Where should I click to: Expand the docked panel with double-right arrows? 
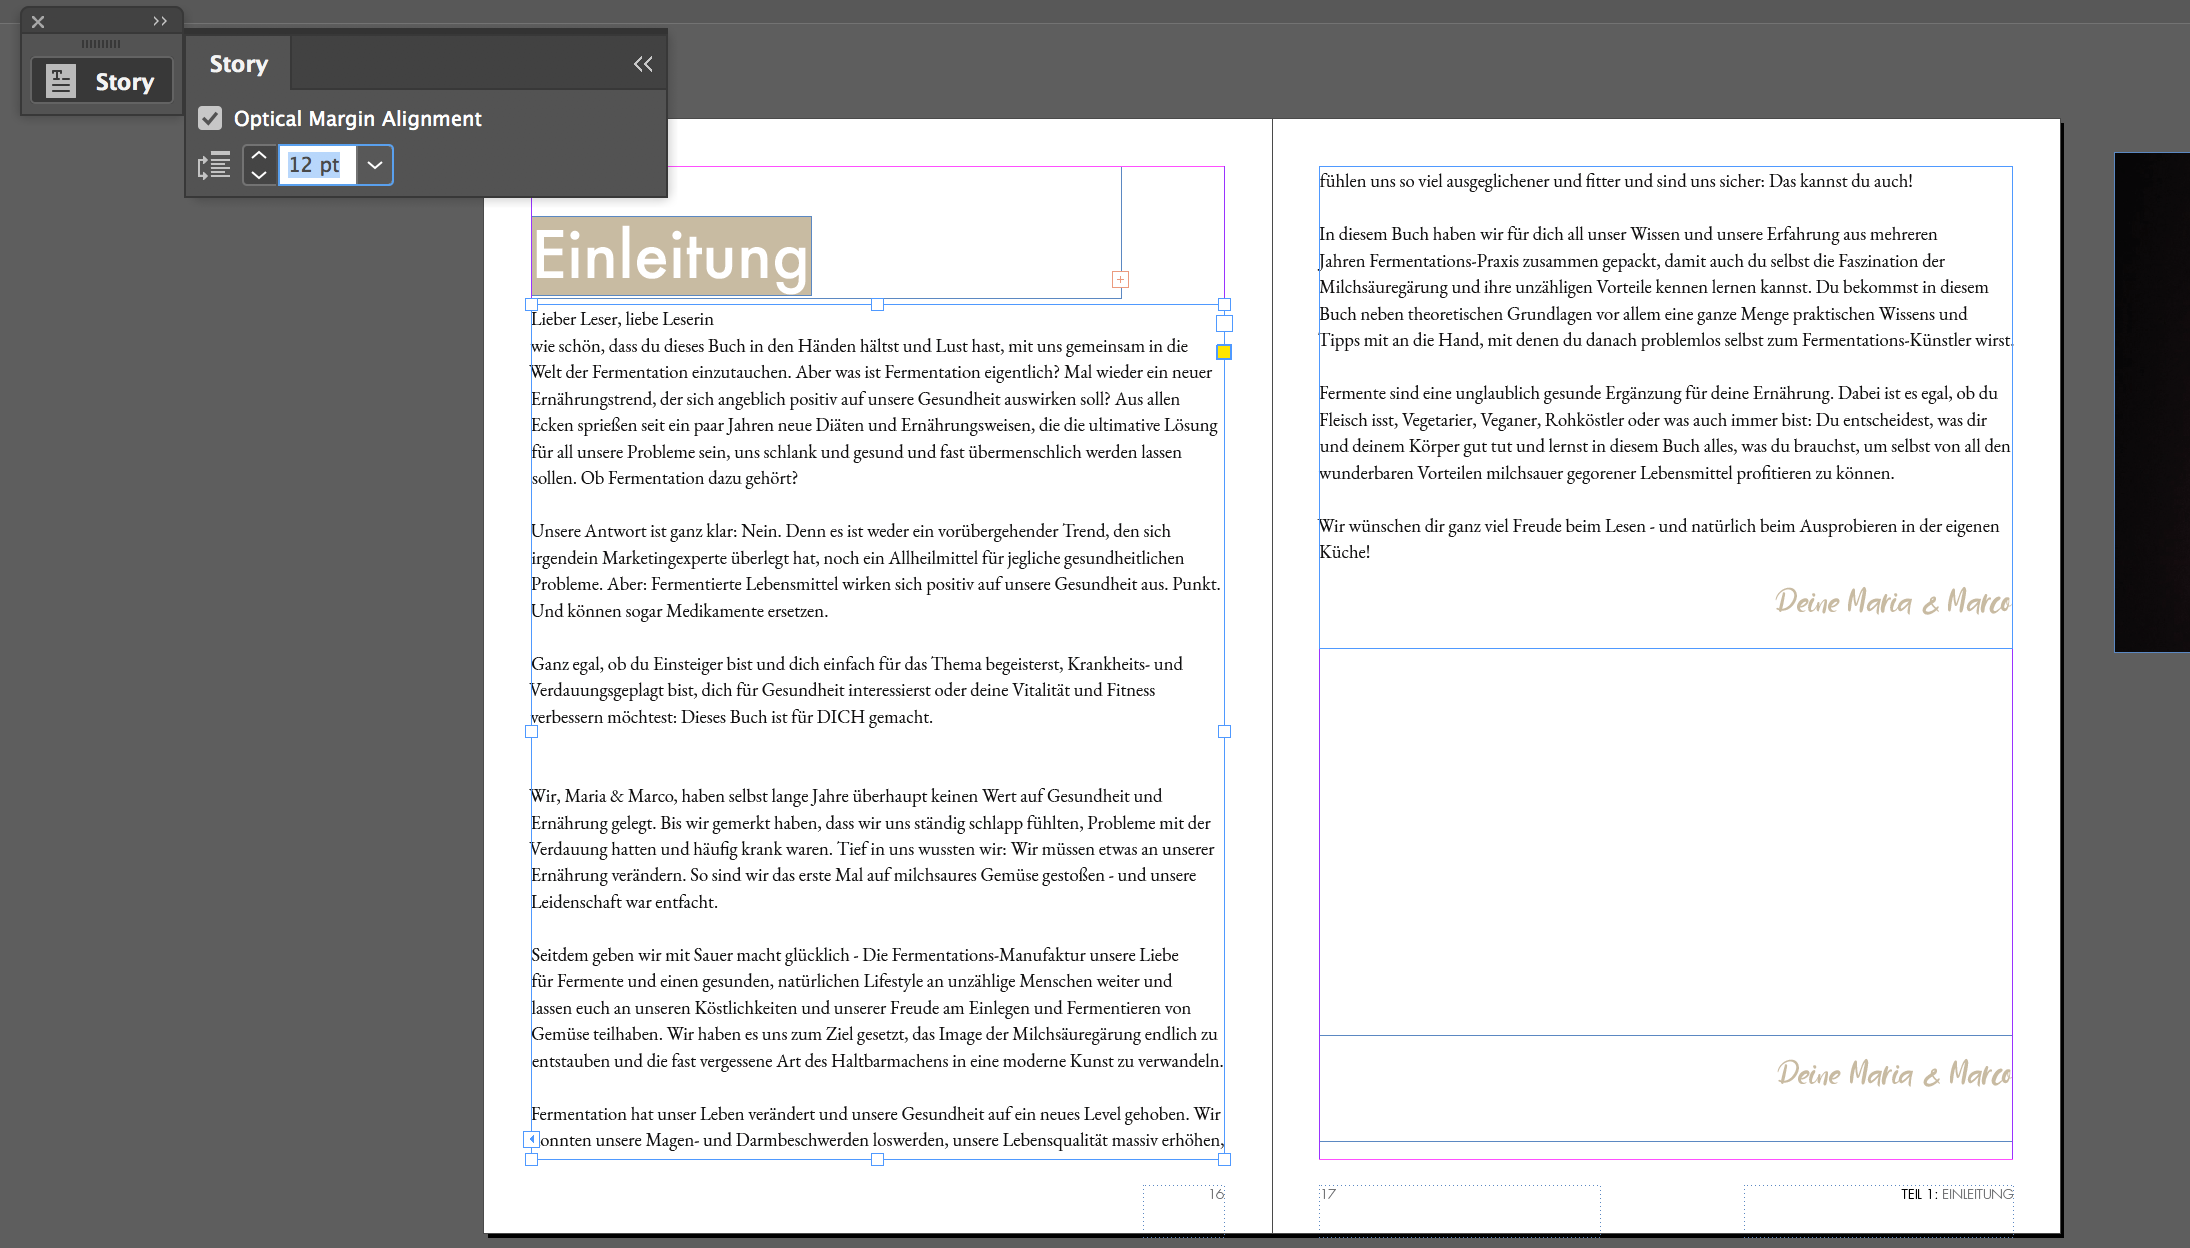point(160,21)
